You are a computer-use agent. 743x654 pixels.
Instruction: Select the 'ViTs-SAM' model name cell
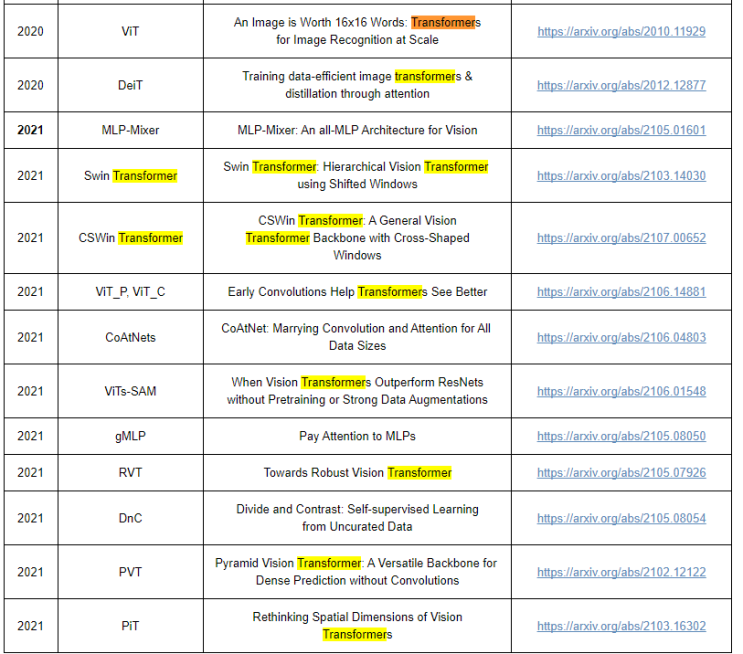[x=130, y=391]
